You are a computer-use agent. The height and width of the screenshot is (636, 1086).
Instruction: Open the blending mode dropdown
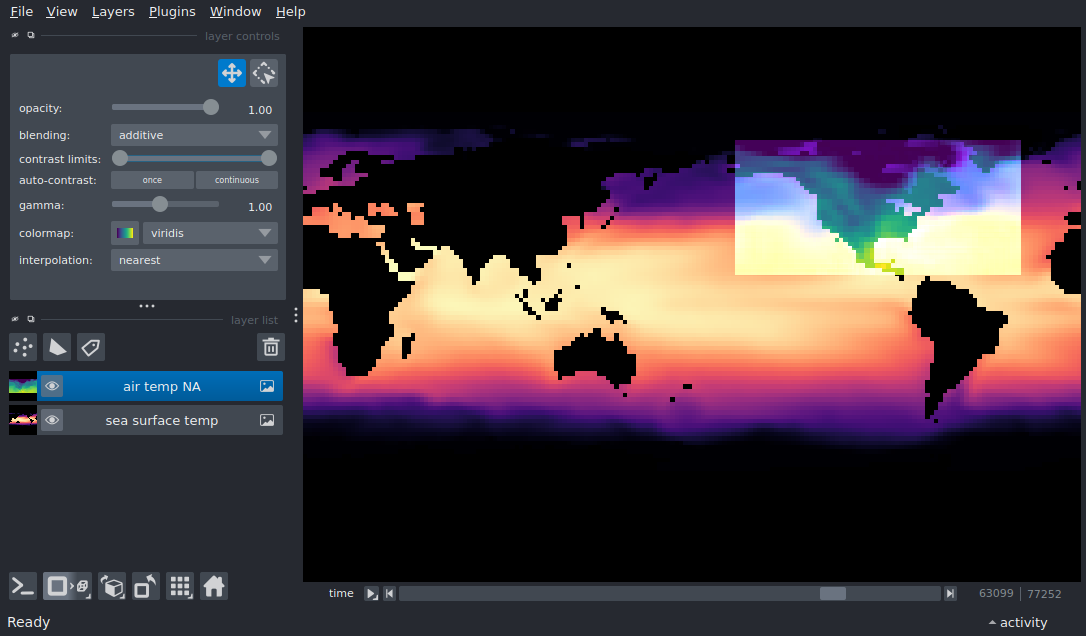[x=194, y=135]
